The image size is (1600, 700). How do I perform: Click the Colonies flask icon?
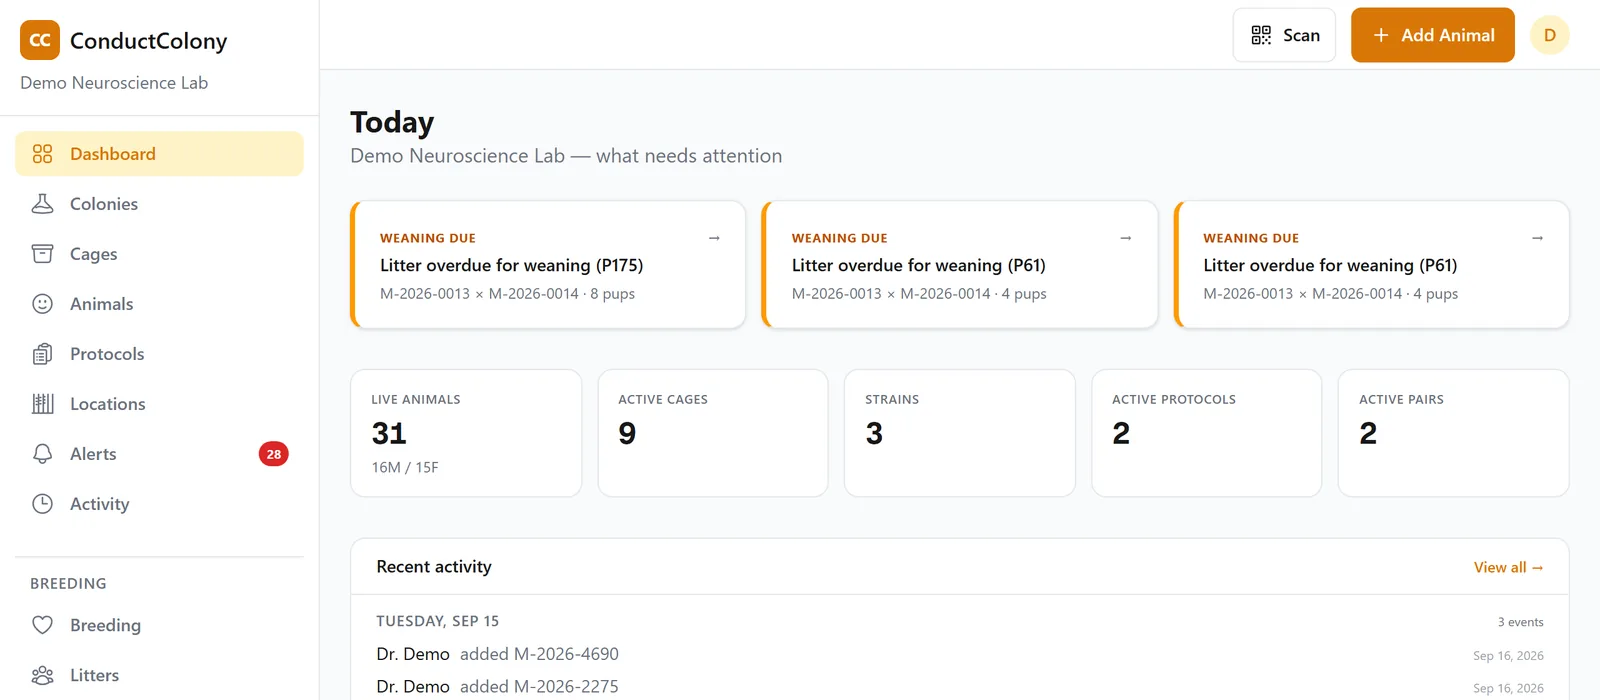[42, 204]
